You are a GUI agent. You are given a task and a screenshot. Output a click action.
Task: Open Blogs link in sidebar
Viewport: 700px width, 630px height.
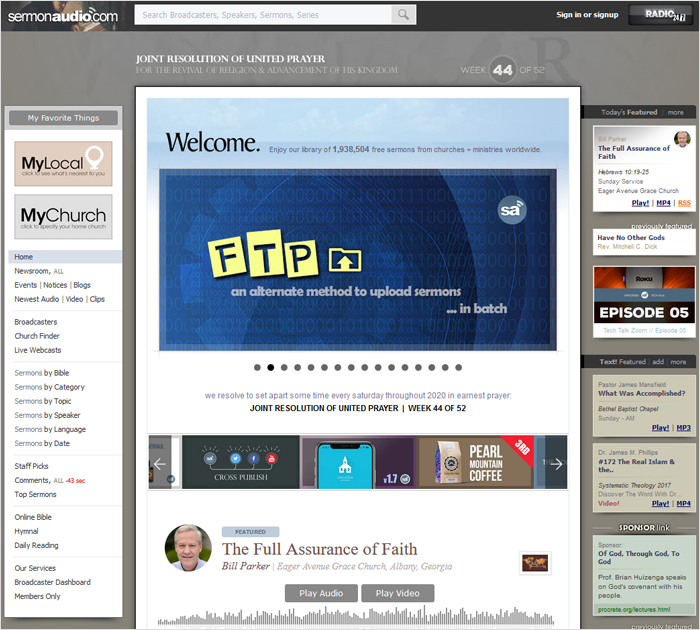[82, 285]
